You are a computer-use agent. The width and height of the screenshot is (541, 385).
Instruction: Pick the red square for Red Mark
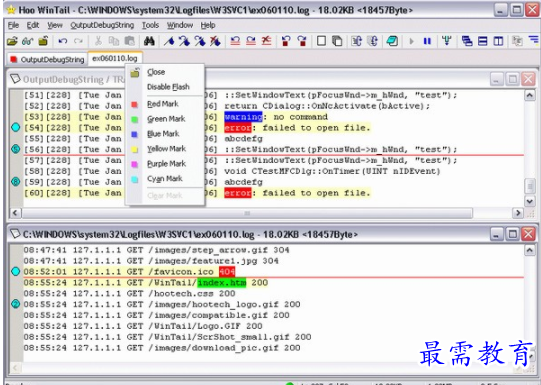135,105
